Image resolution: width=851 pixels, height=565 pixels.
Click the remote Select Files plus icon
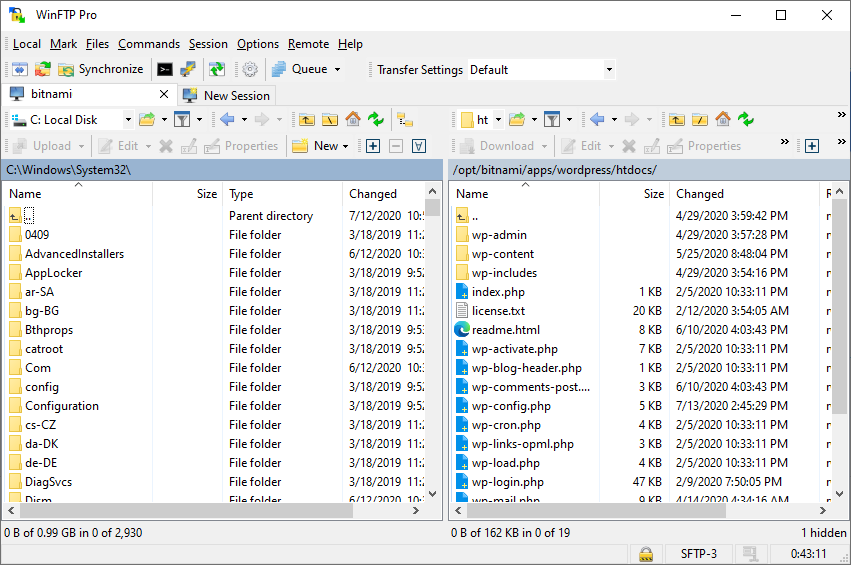812,146
